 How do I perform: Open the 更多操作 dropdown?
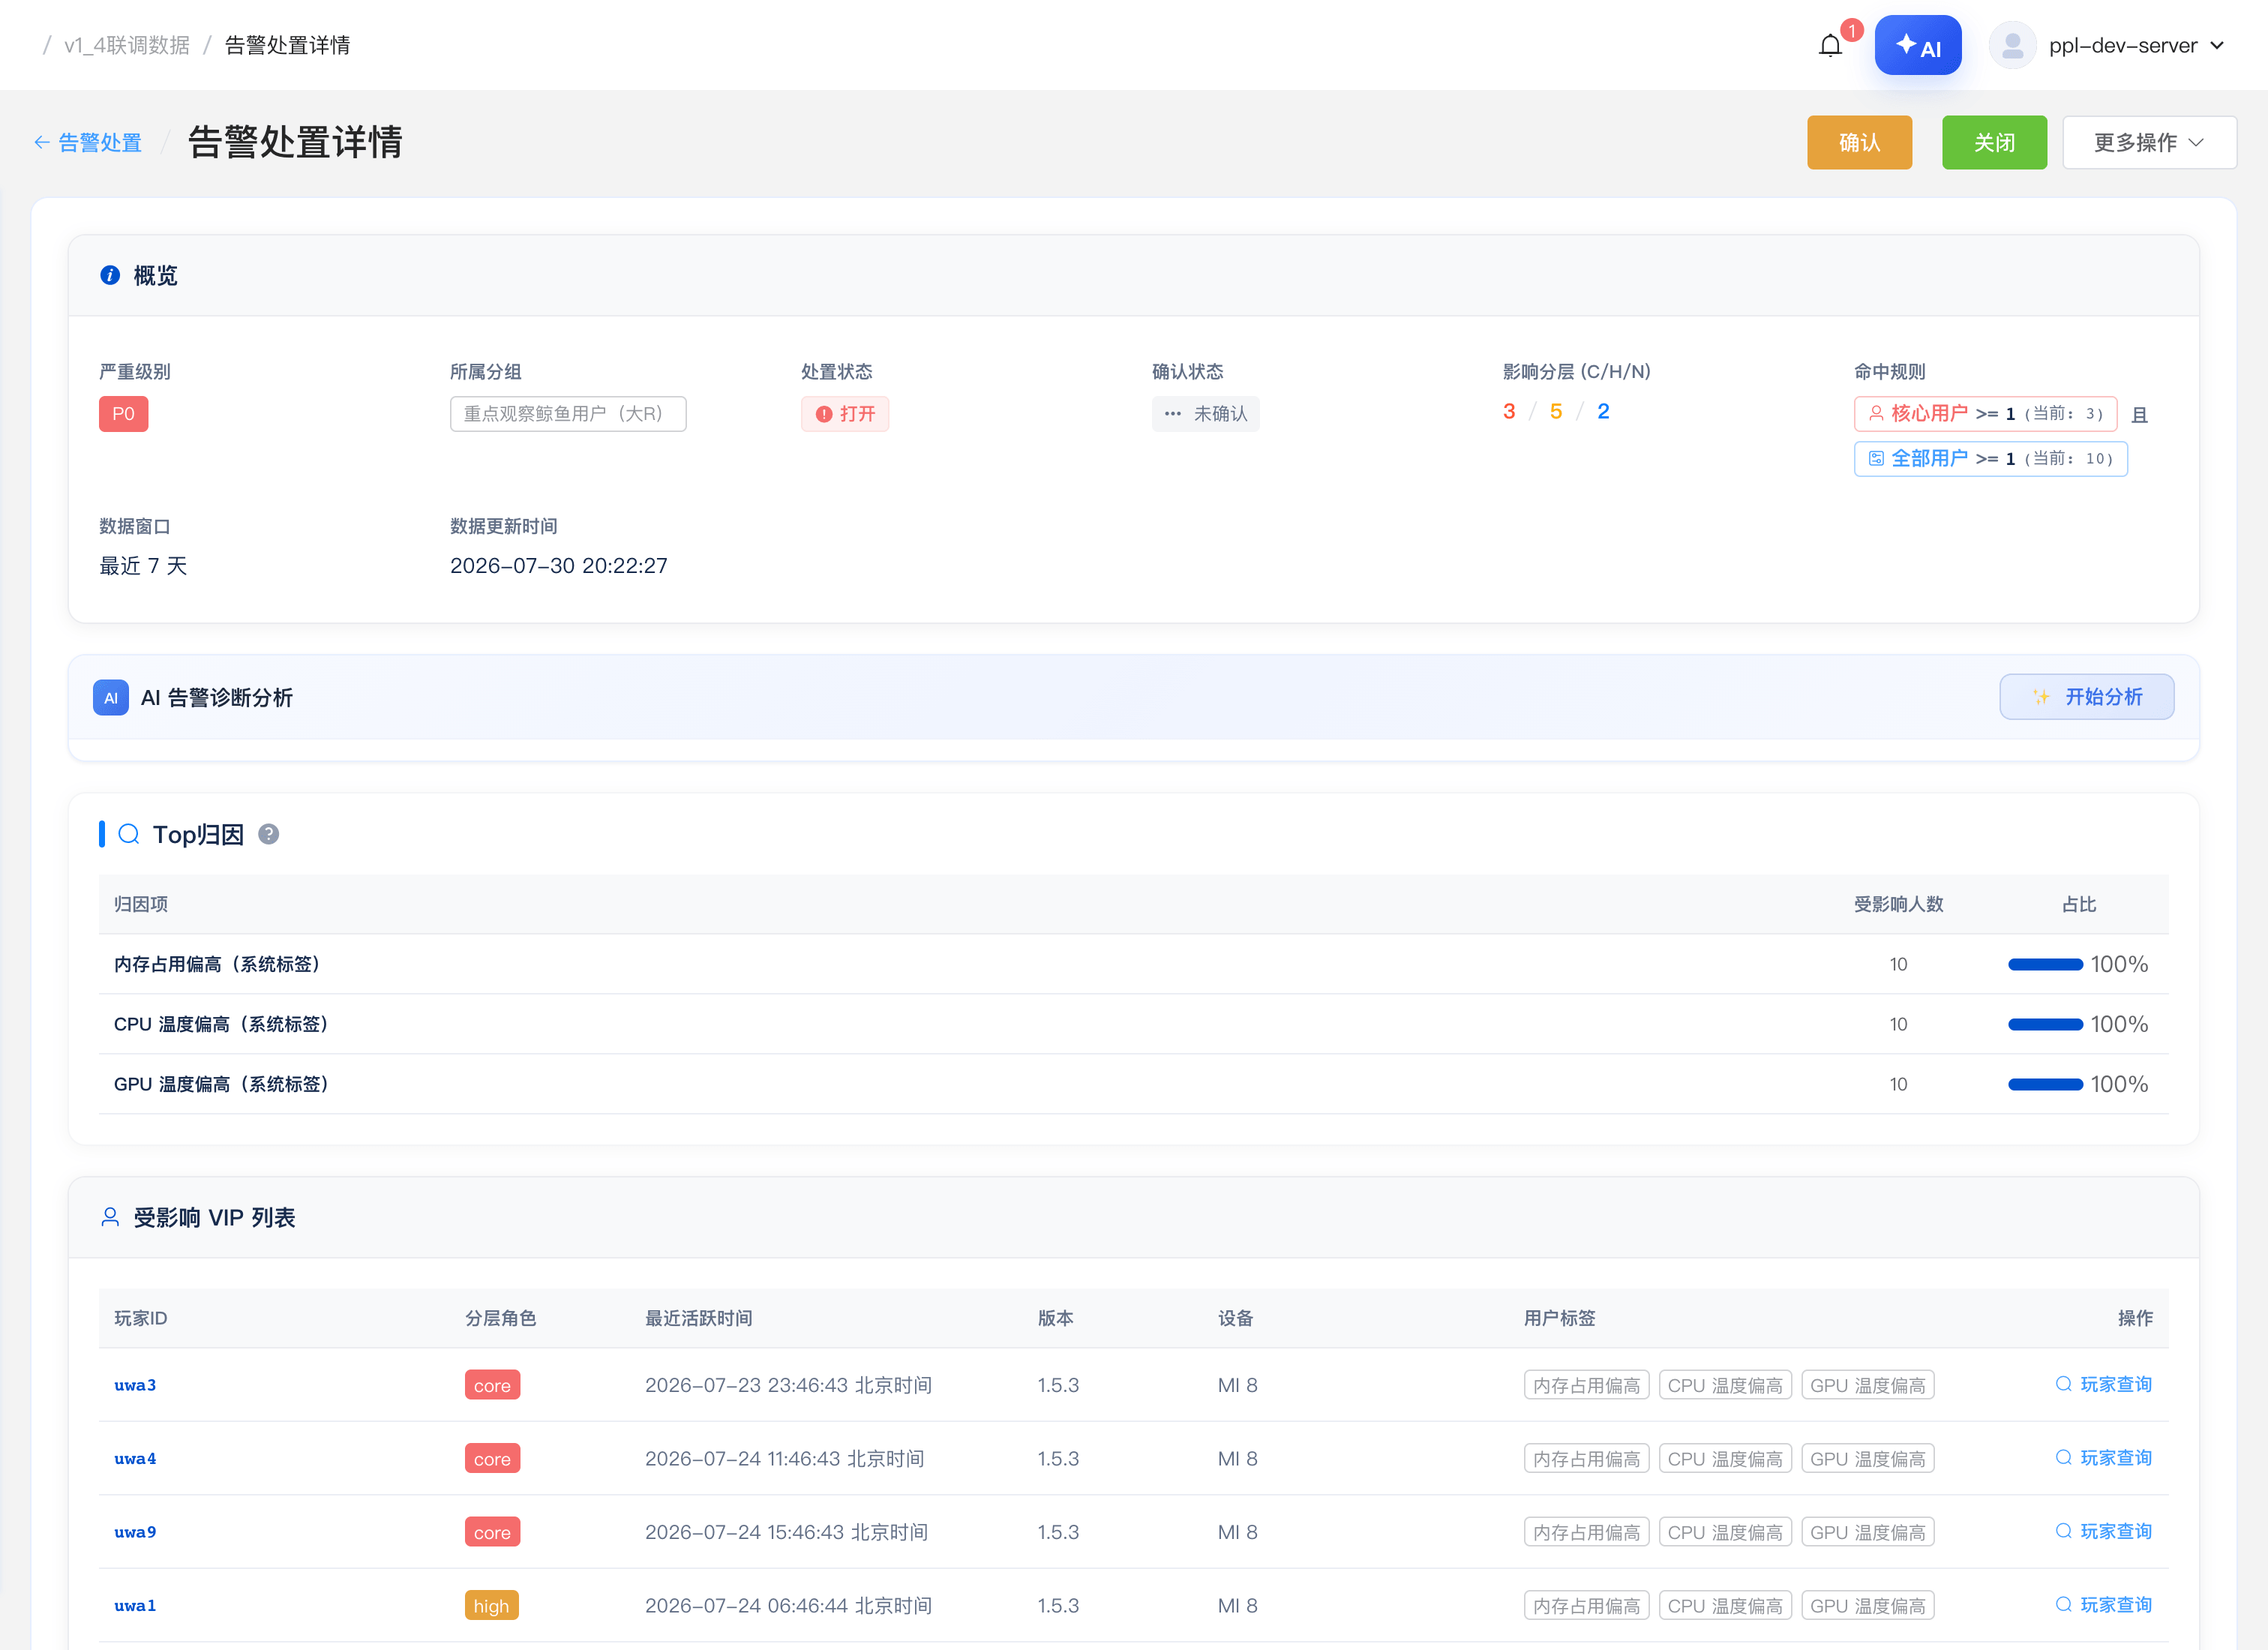pos(2149,142)
